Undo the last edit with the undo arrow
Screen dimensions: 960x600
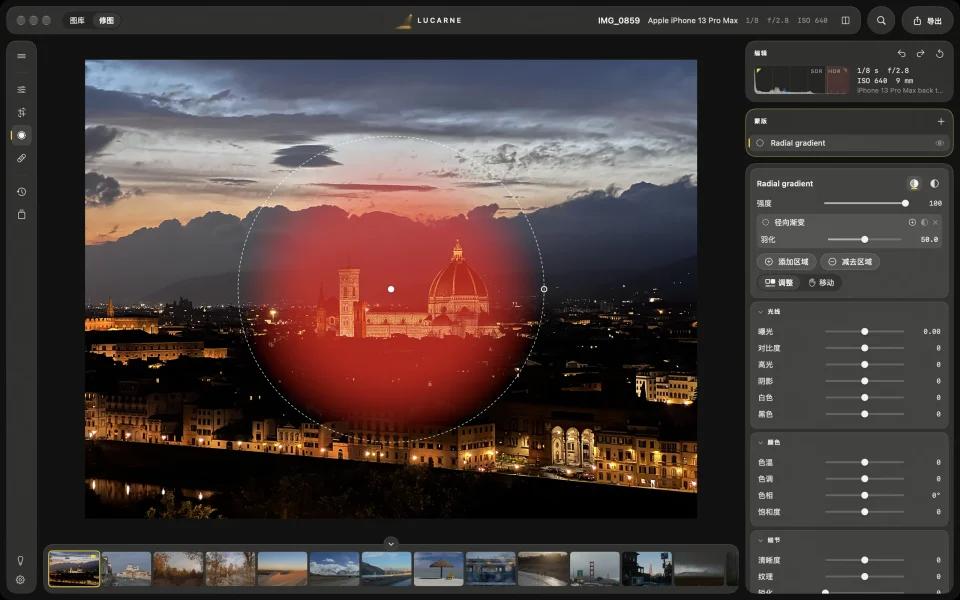pyautogui.click(x=901, y=53)
